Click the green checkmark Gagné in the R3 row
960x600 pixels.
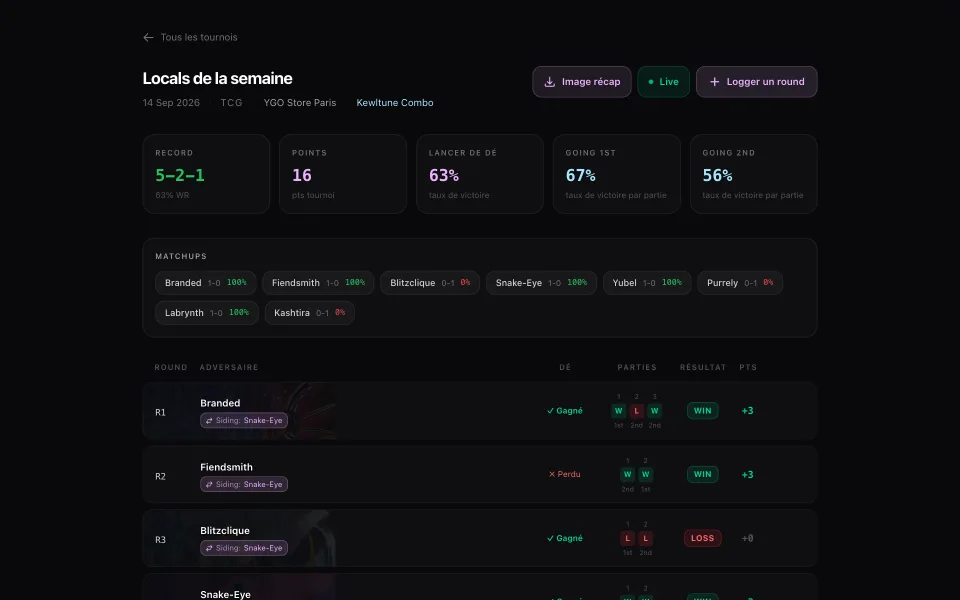564,538
